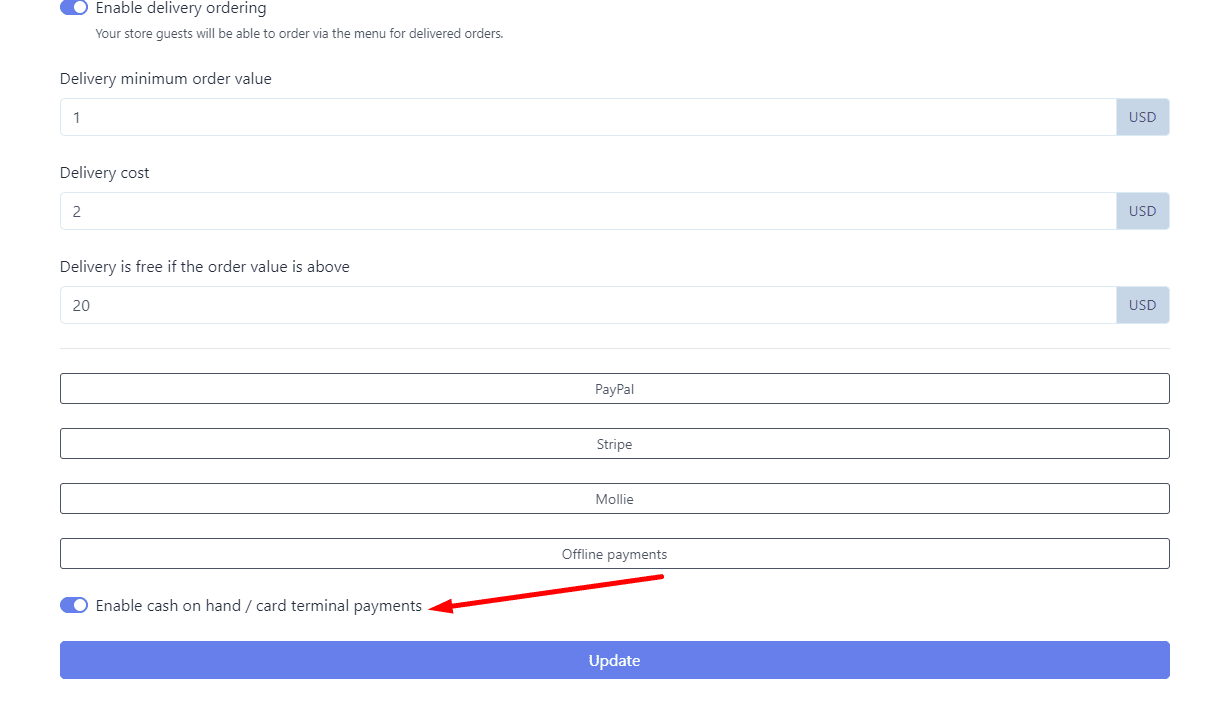Focus the Delivery cost input field

coord(588,211)
